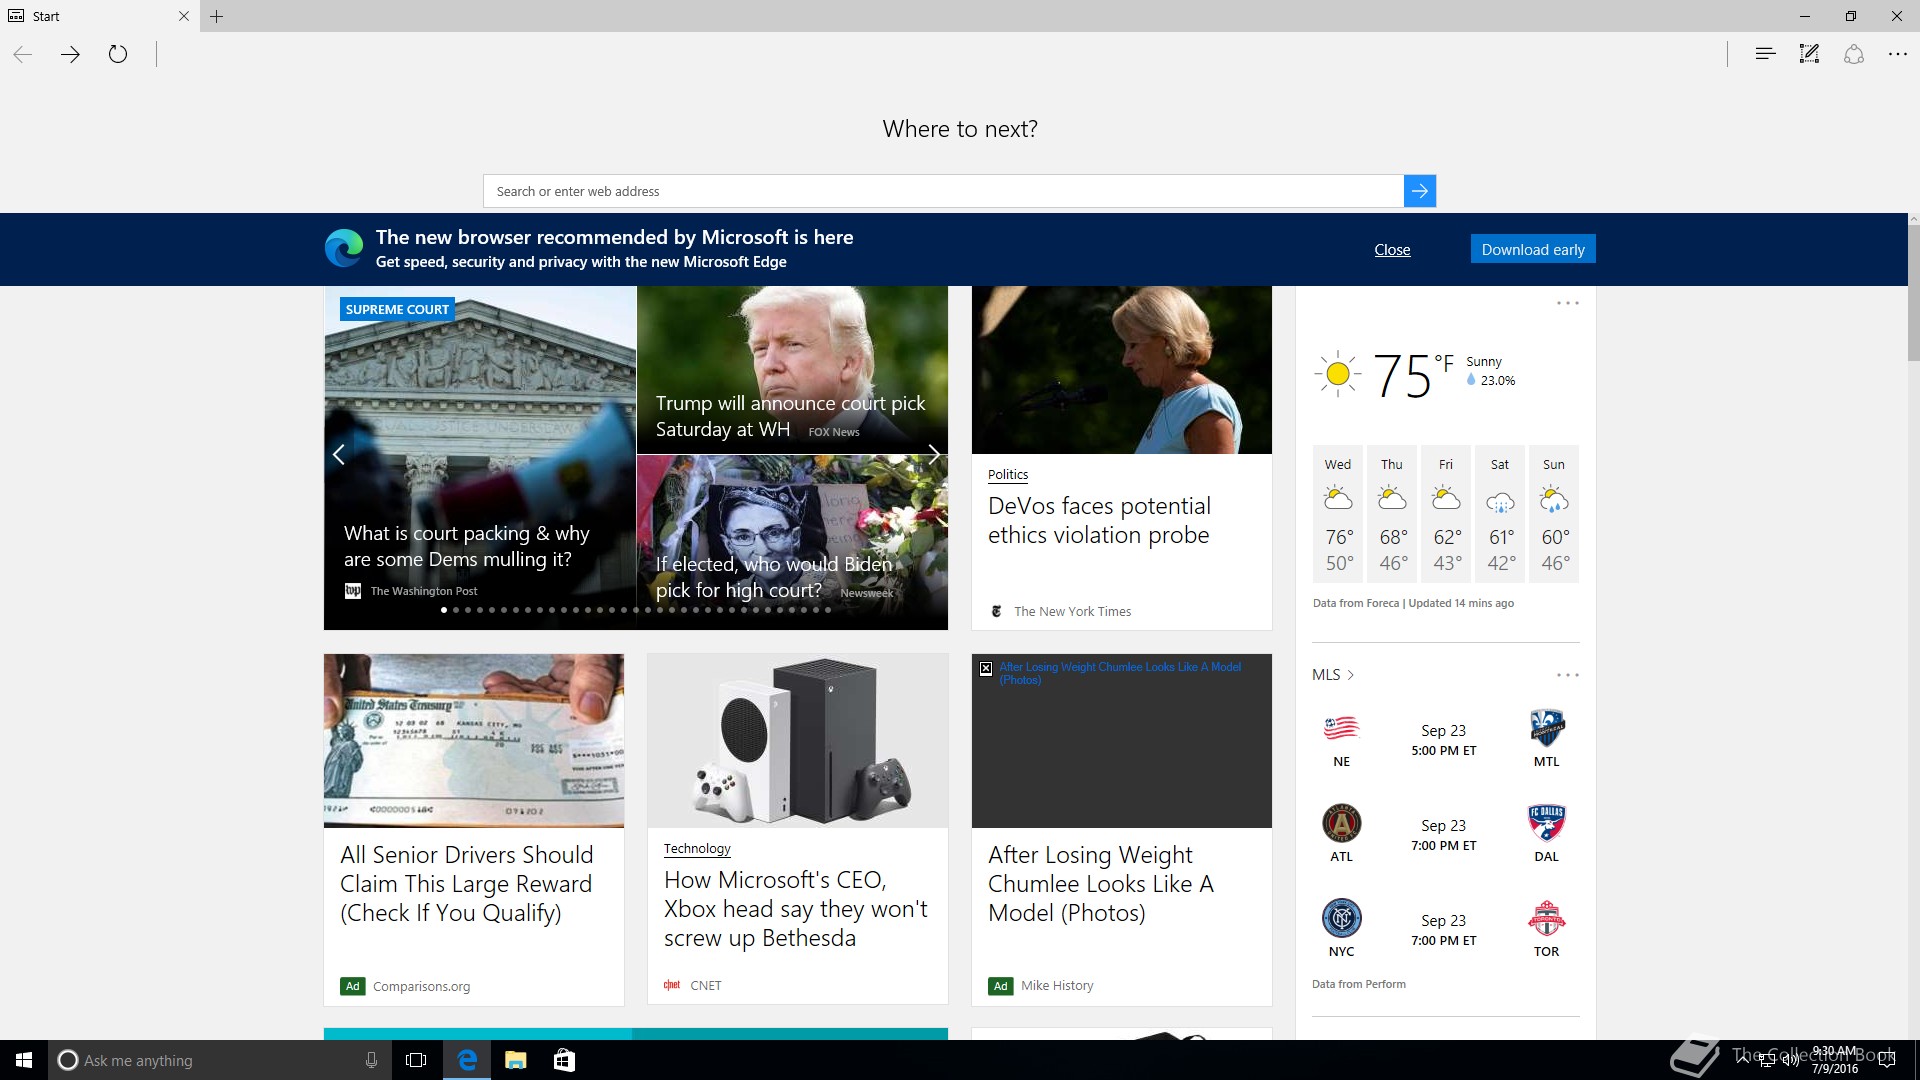Open NE vs MTL match time

click(1443, 740)
